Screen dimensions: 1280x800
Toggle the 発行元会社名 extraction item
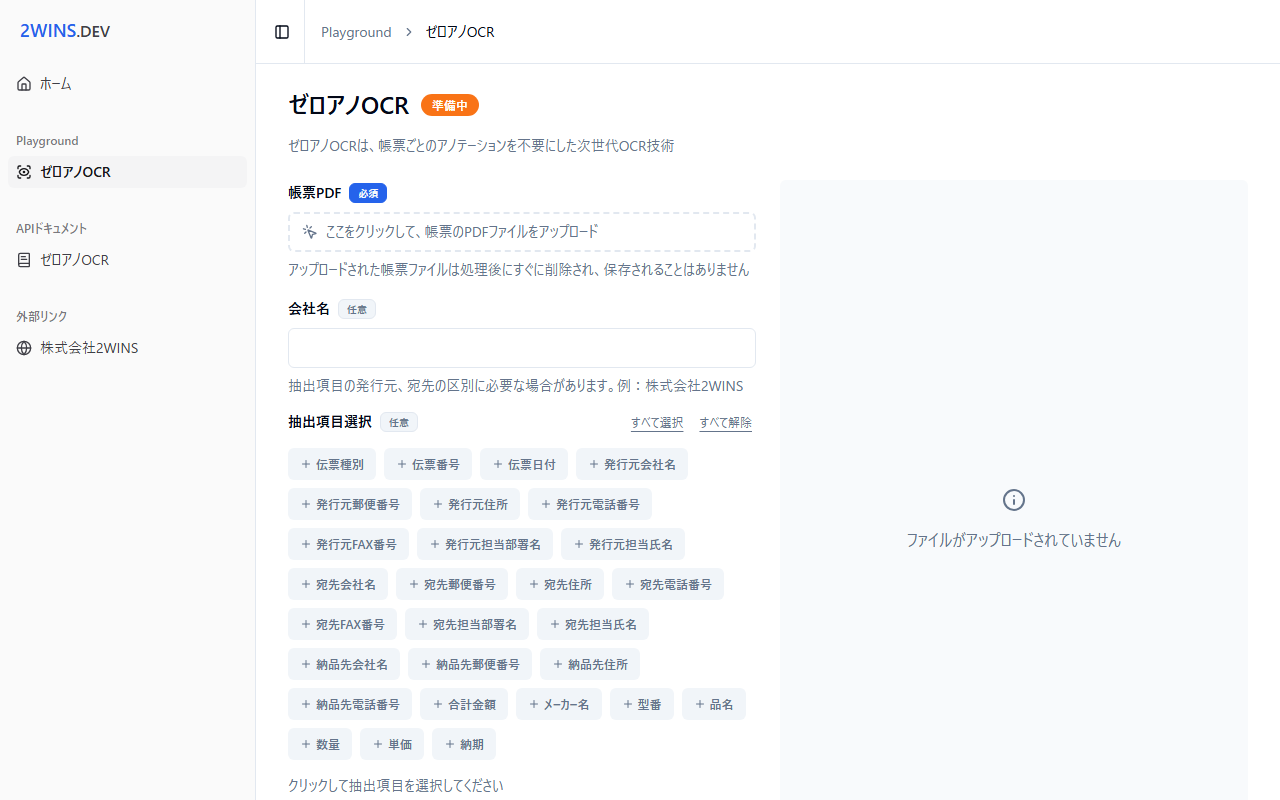631,464
